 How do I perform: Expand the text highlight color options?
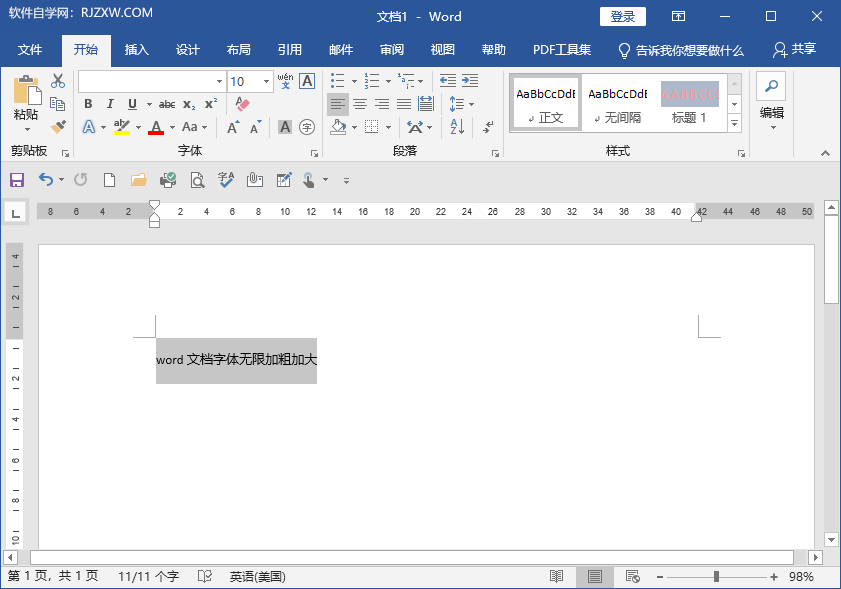[x=137, y=127]
